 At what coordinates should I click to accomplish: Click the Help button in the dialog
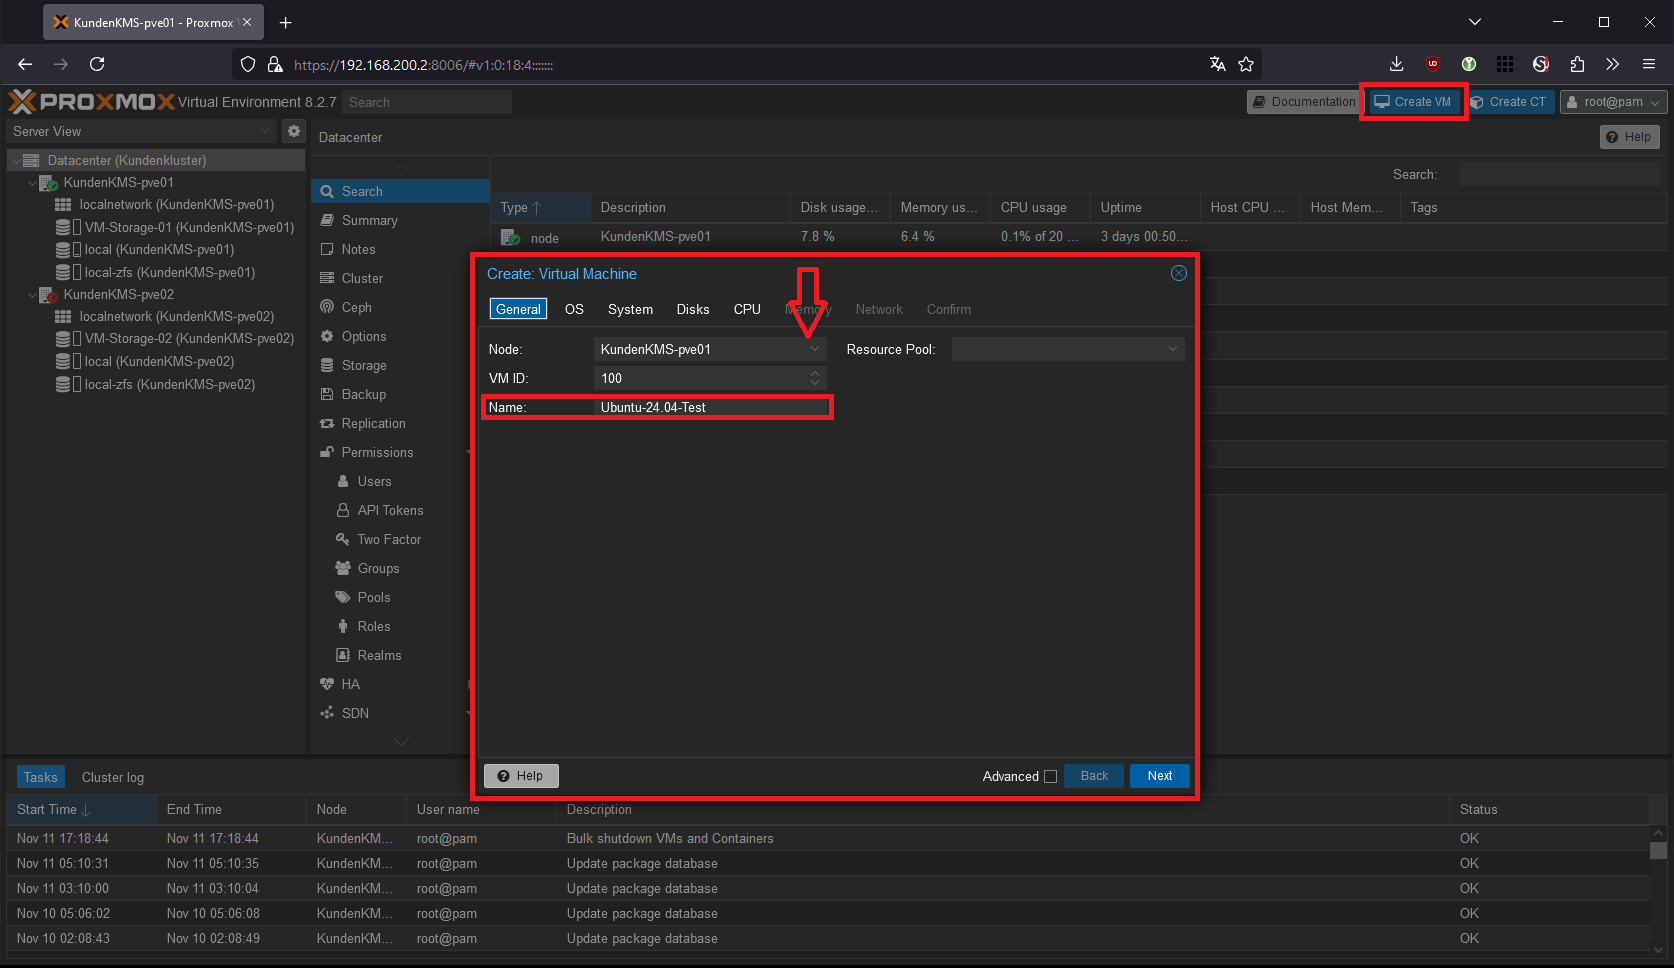(521, 776)
